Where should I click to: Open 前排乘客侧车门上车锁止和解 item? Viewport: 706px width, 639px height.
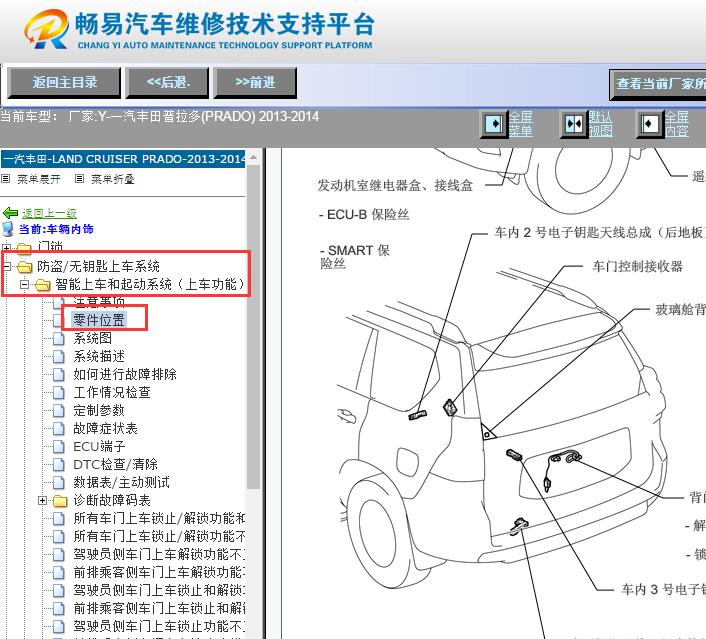[159, 608]
